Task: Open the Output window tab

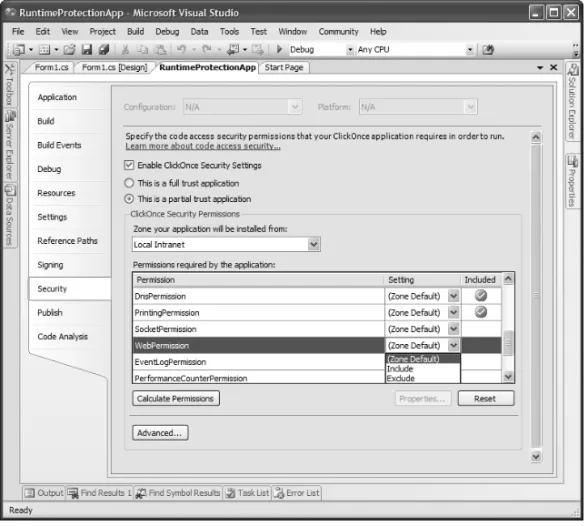Action: pyautogui.click(x=44, y=493)
